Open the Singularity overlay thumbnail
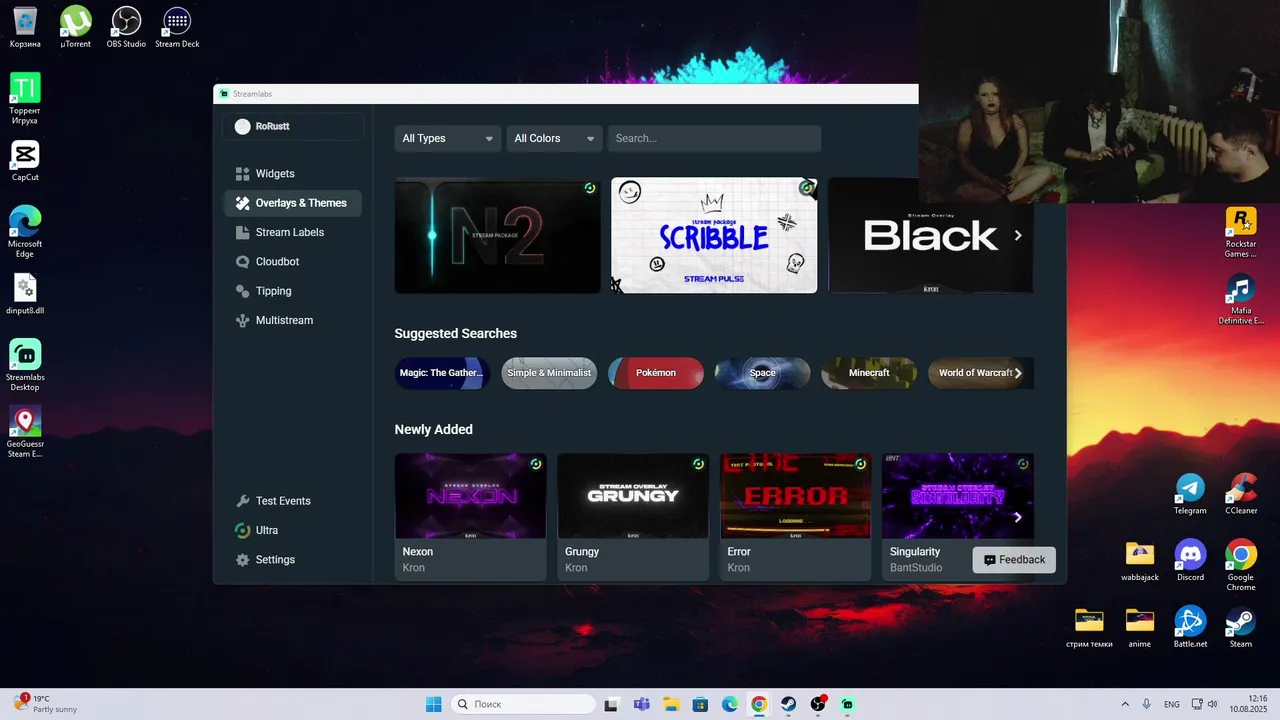This screenshot has width=1280, height=720. pos(958,496)
